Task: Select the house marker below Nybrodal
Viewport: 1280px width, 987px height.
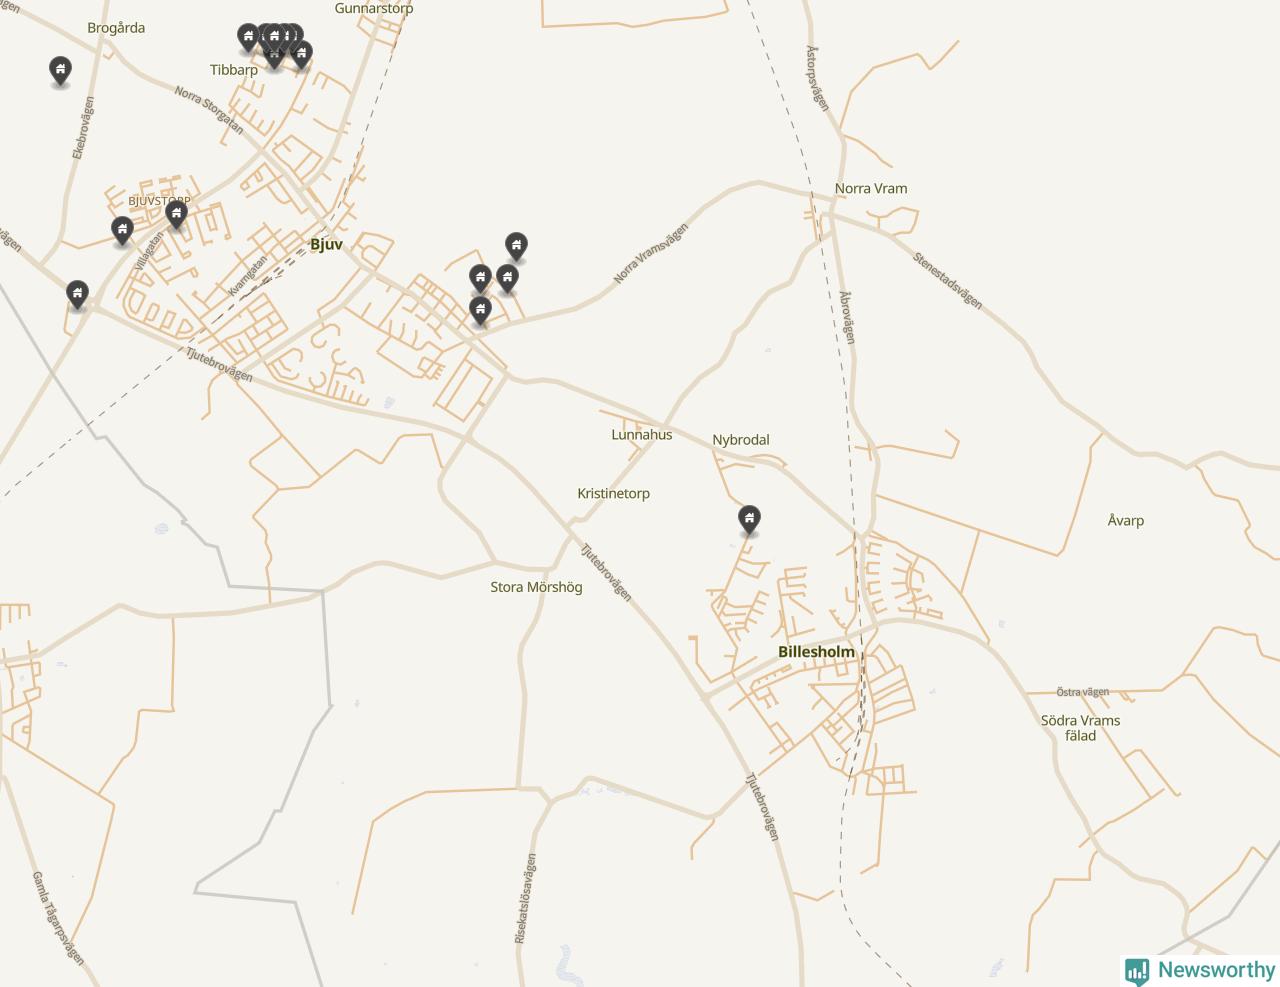Action: coord(749,519)
